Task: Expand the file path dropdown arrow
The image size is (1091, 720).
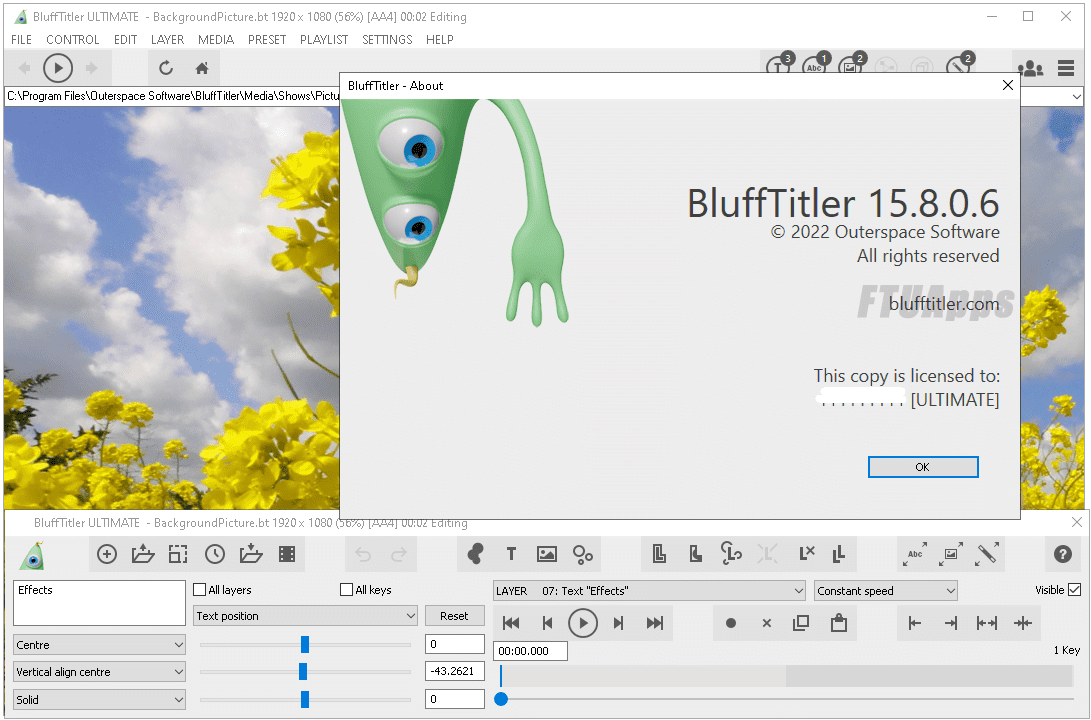Action: click(x=1076, y=96)
